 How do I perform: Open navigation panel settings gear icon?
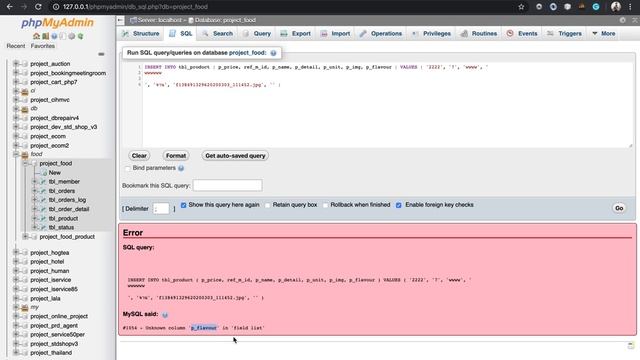(x=72, y=36)
